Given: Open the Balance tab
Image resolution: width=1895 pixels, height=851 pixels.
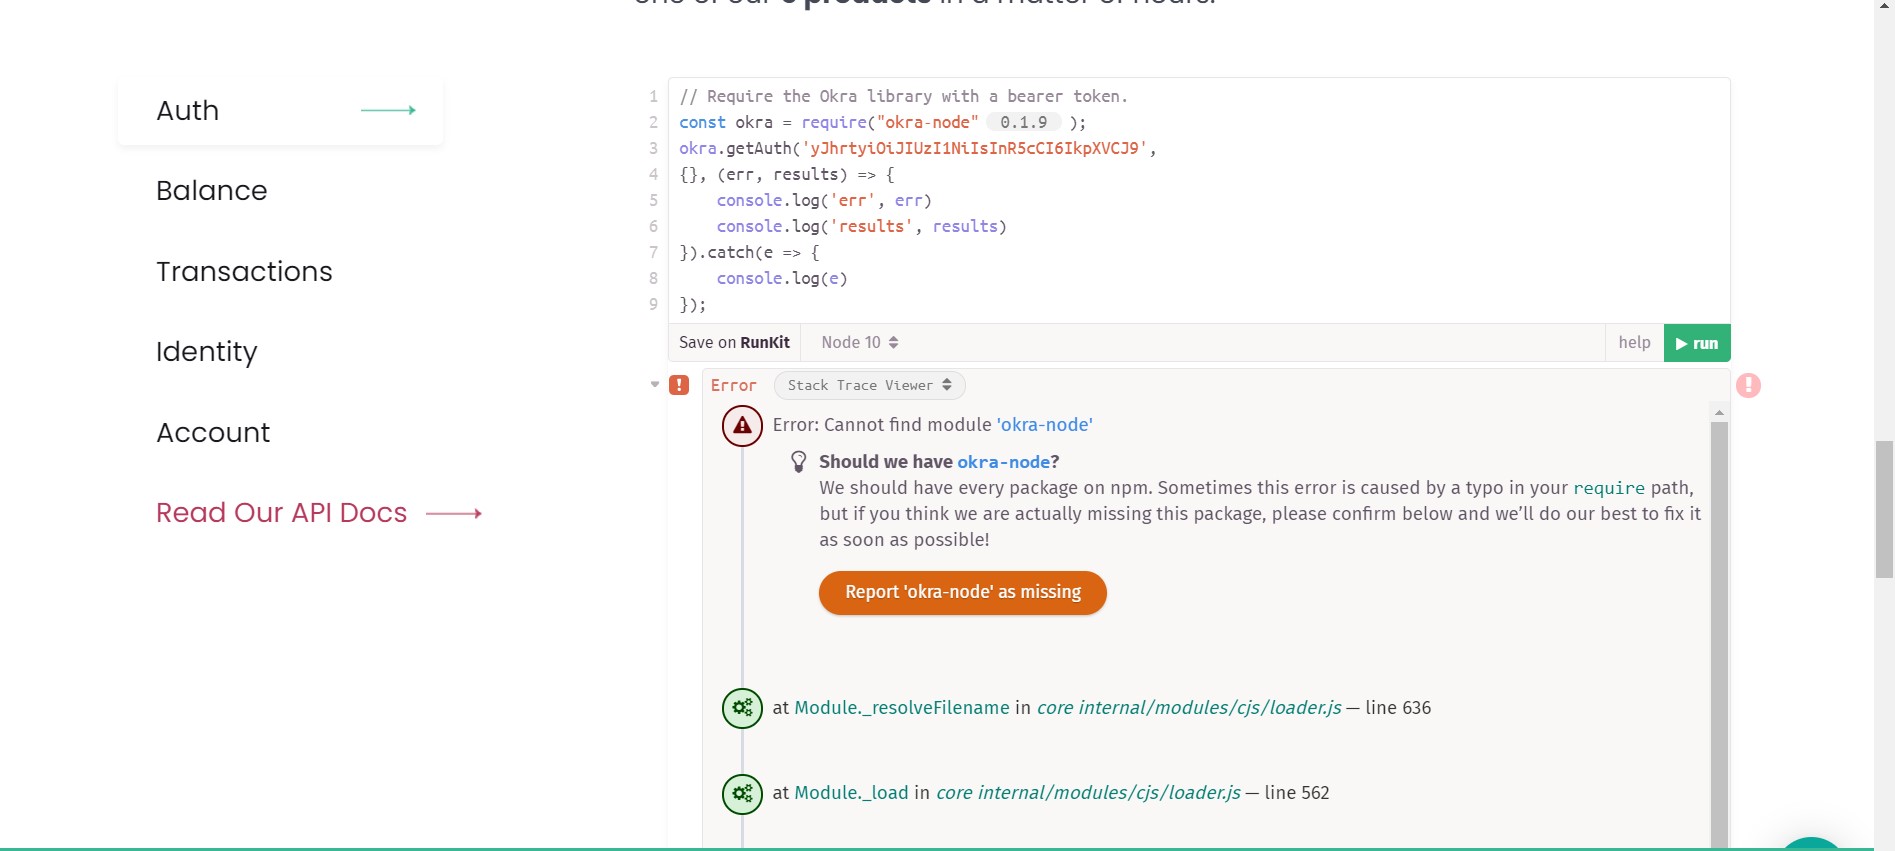Looking at the screenshot, I should [x=212, y=191].
